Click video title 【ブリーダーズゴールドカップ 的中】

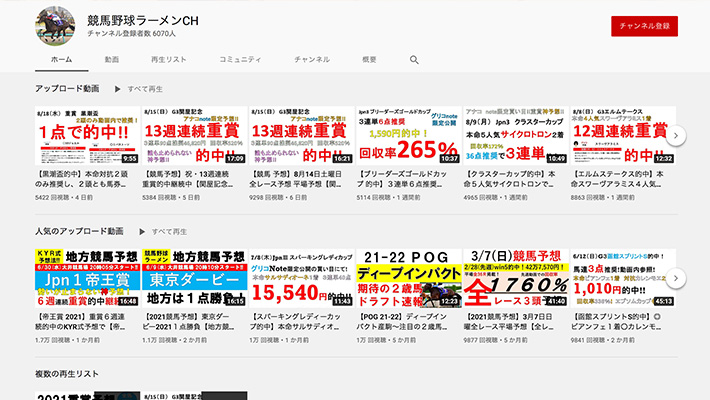(x=402, y=179)
